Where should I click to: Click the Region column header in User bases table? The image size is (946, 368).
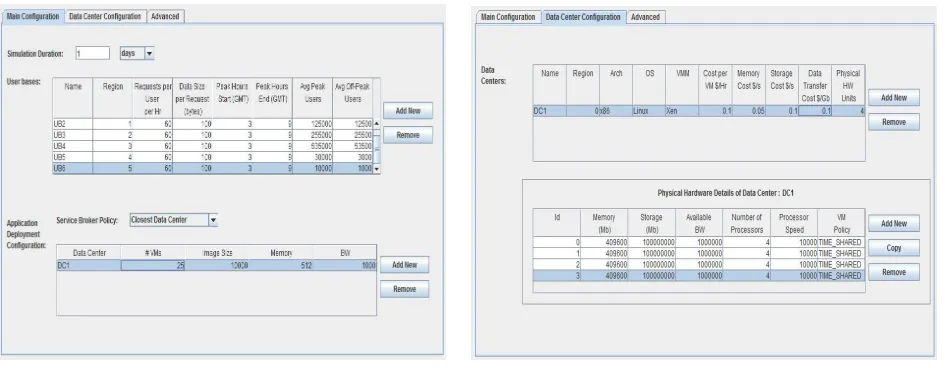coord(113,98)
